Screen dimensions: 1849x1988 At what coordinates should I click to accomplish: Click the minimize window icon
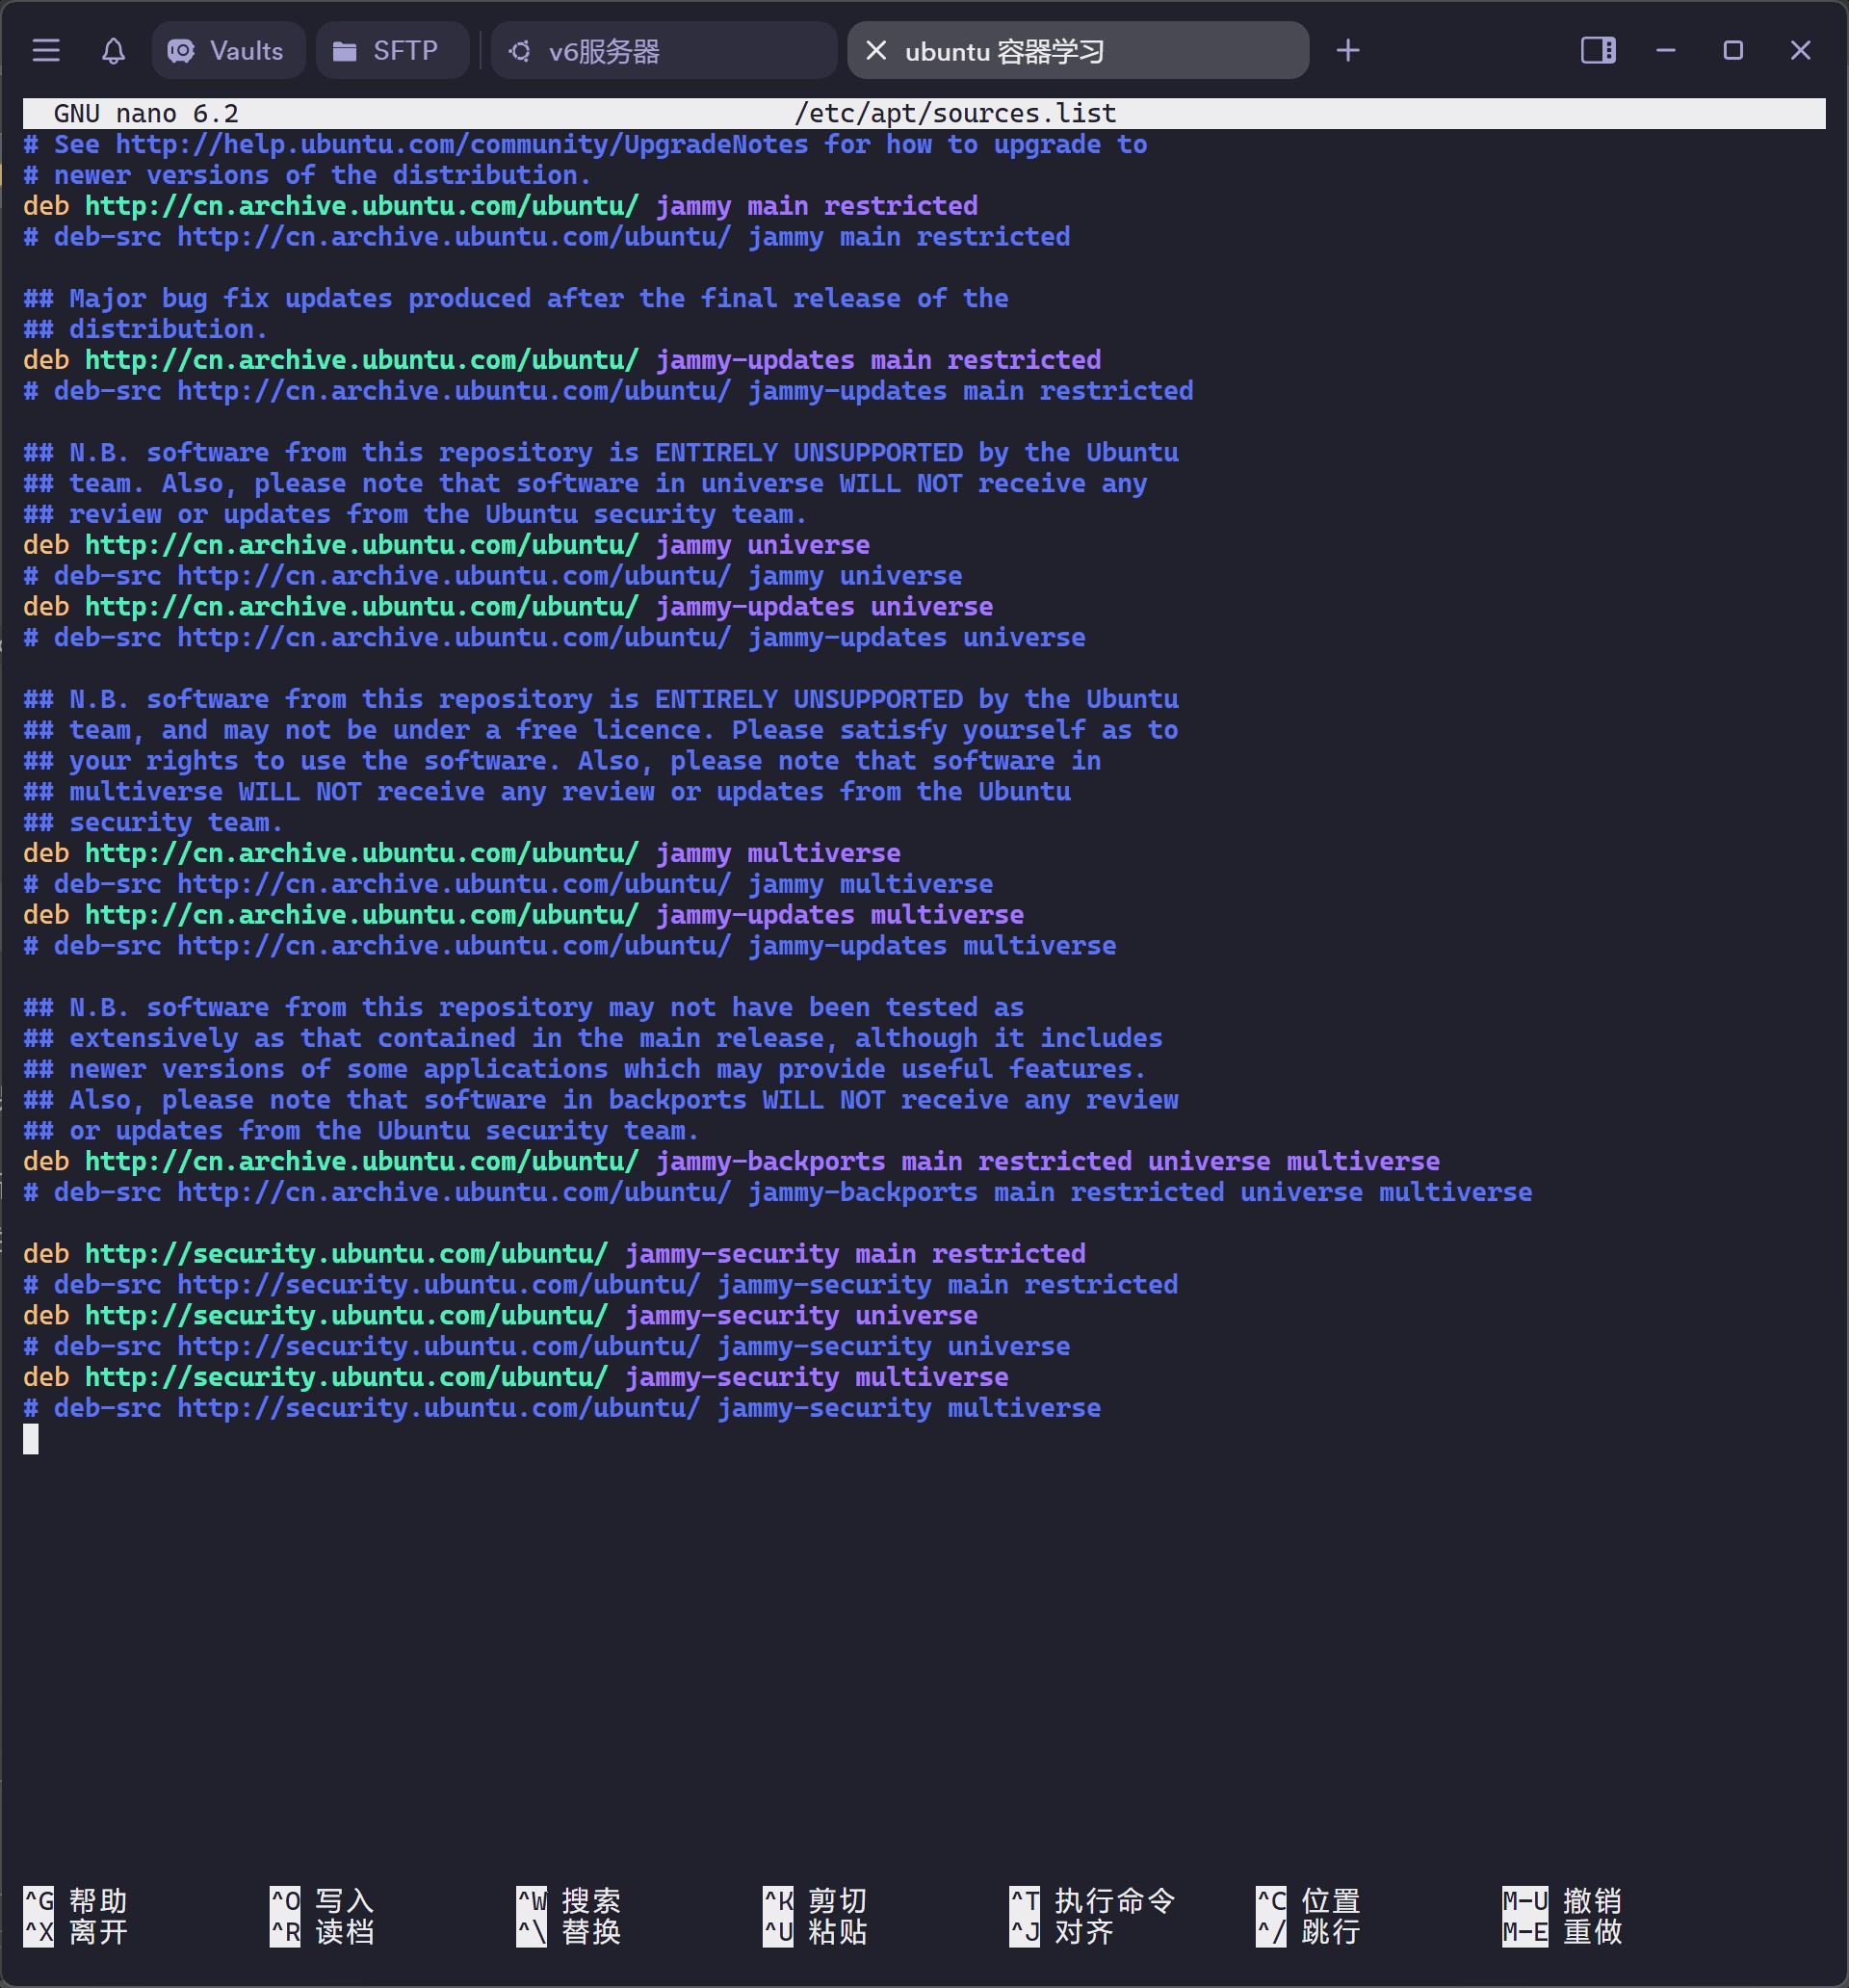point(1665,49)
